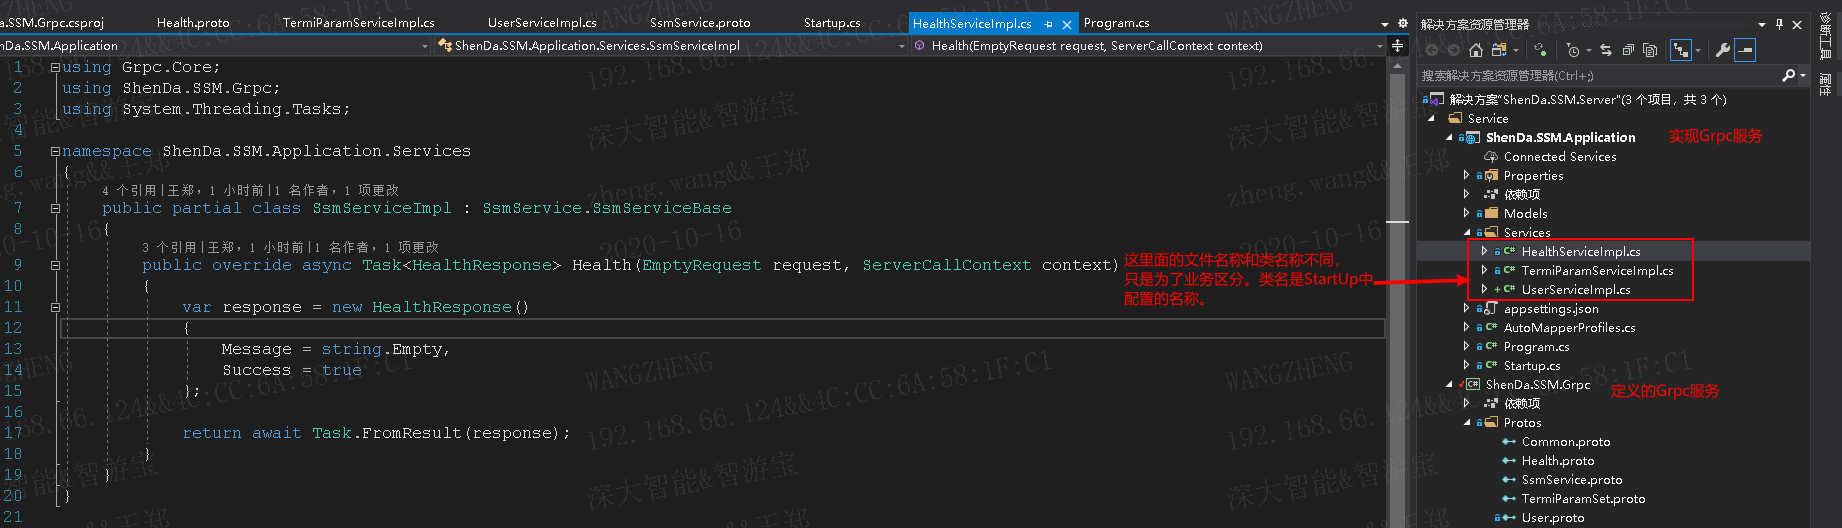
Task: Select UserServiceImpl.cs in Solution Explorer
Action: coord(1576,289)
